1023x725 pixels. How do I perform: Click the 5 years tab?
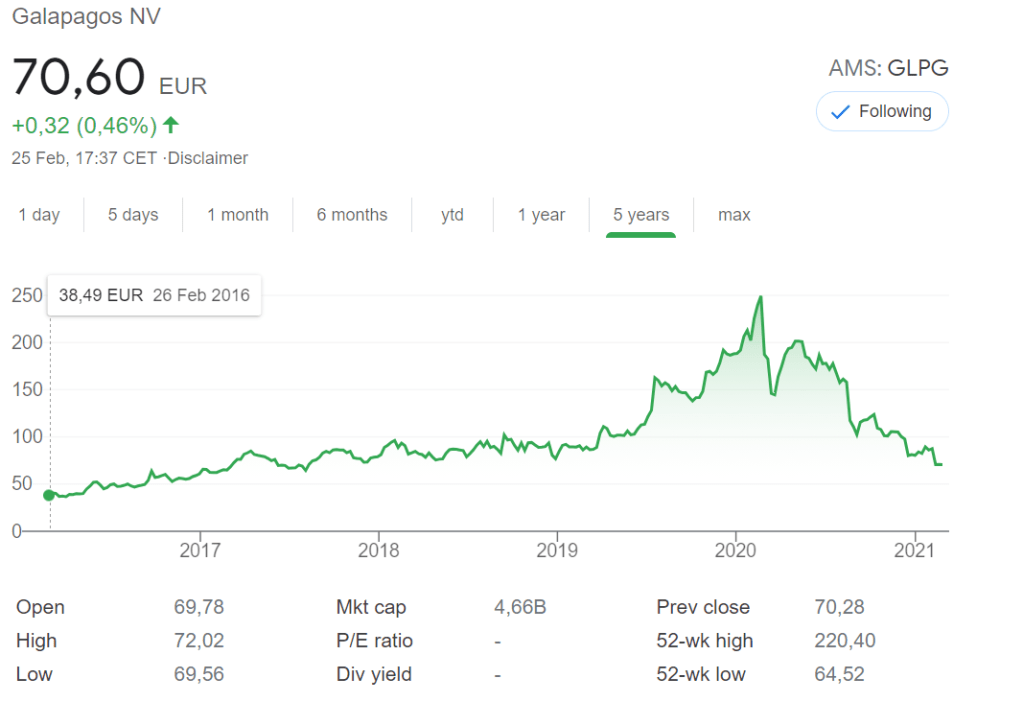click(641, 215)
